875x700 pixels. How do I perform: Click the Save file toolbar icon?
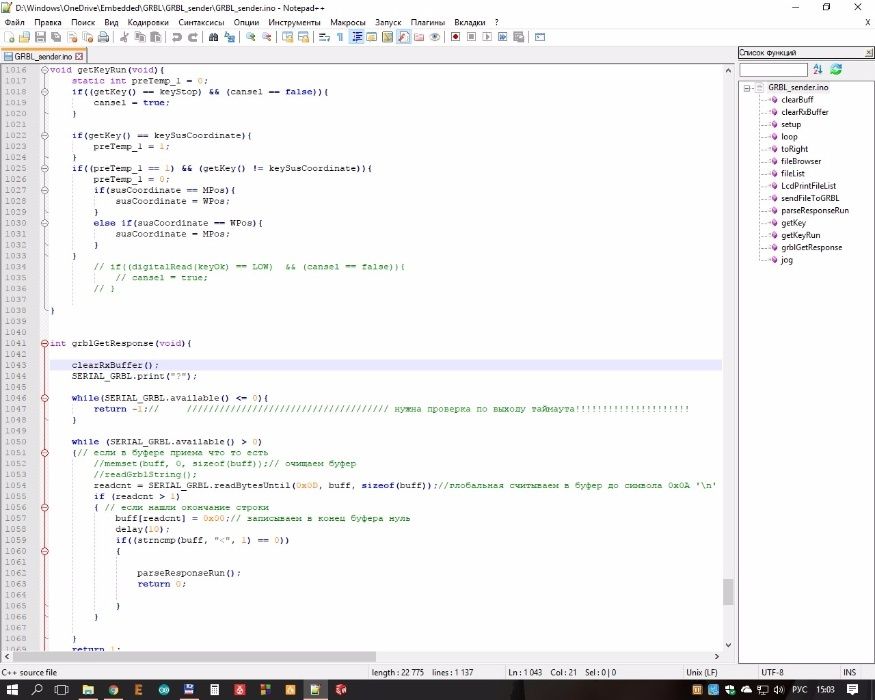[40, 37]
